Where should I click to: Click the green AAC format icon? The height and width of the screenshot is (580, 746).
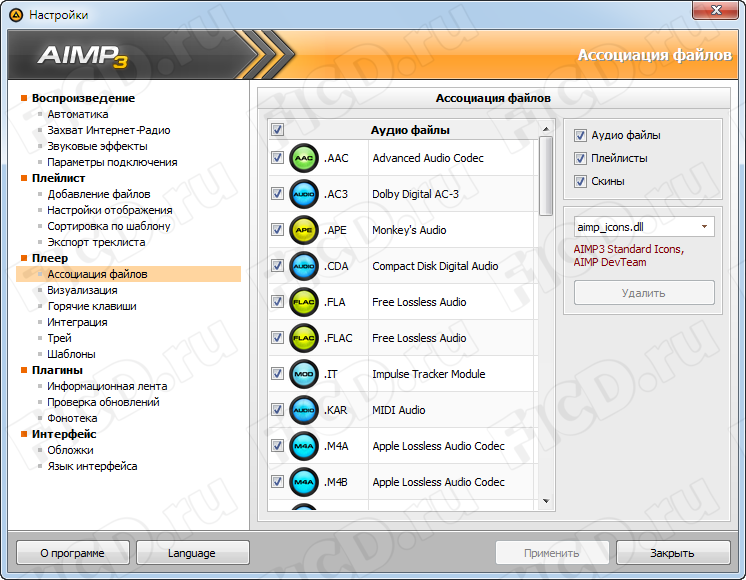tap(304, 158)
